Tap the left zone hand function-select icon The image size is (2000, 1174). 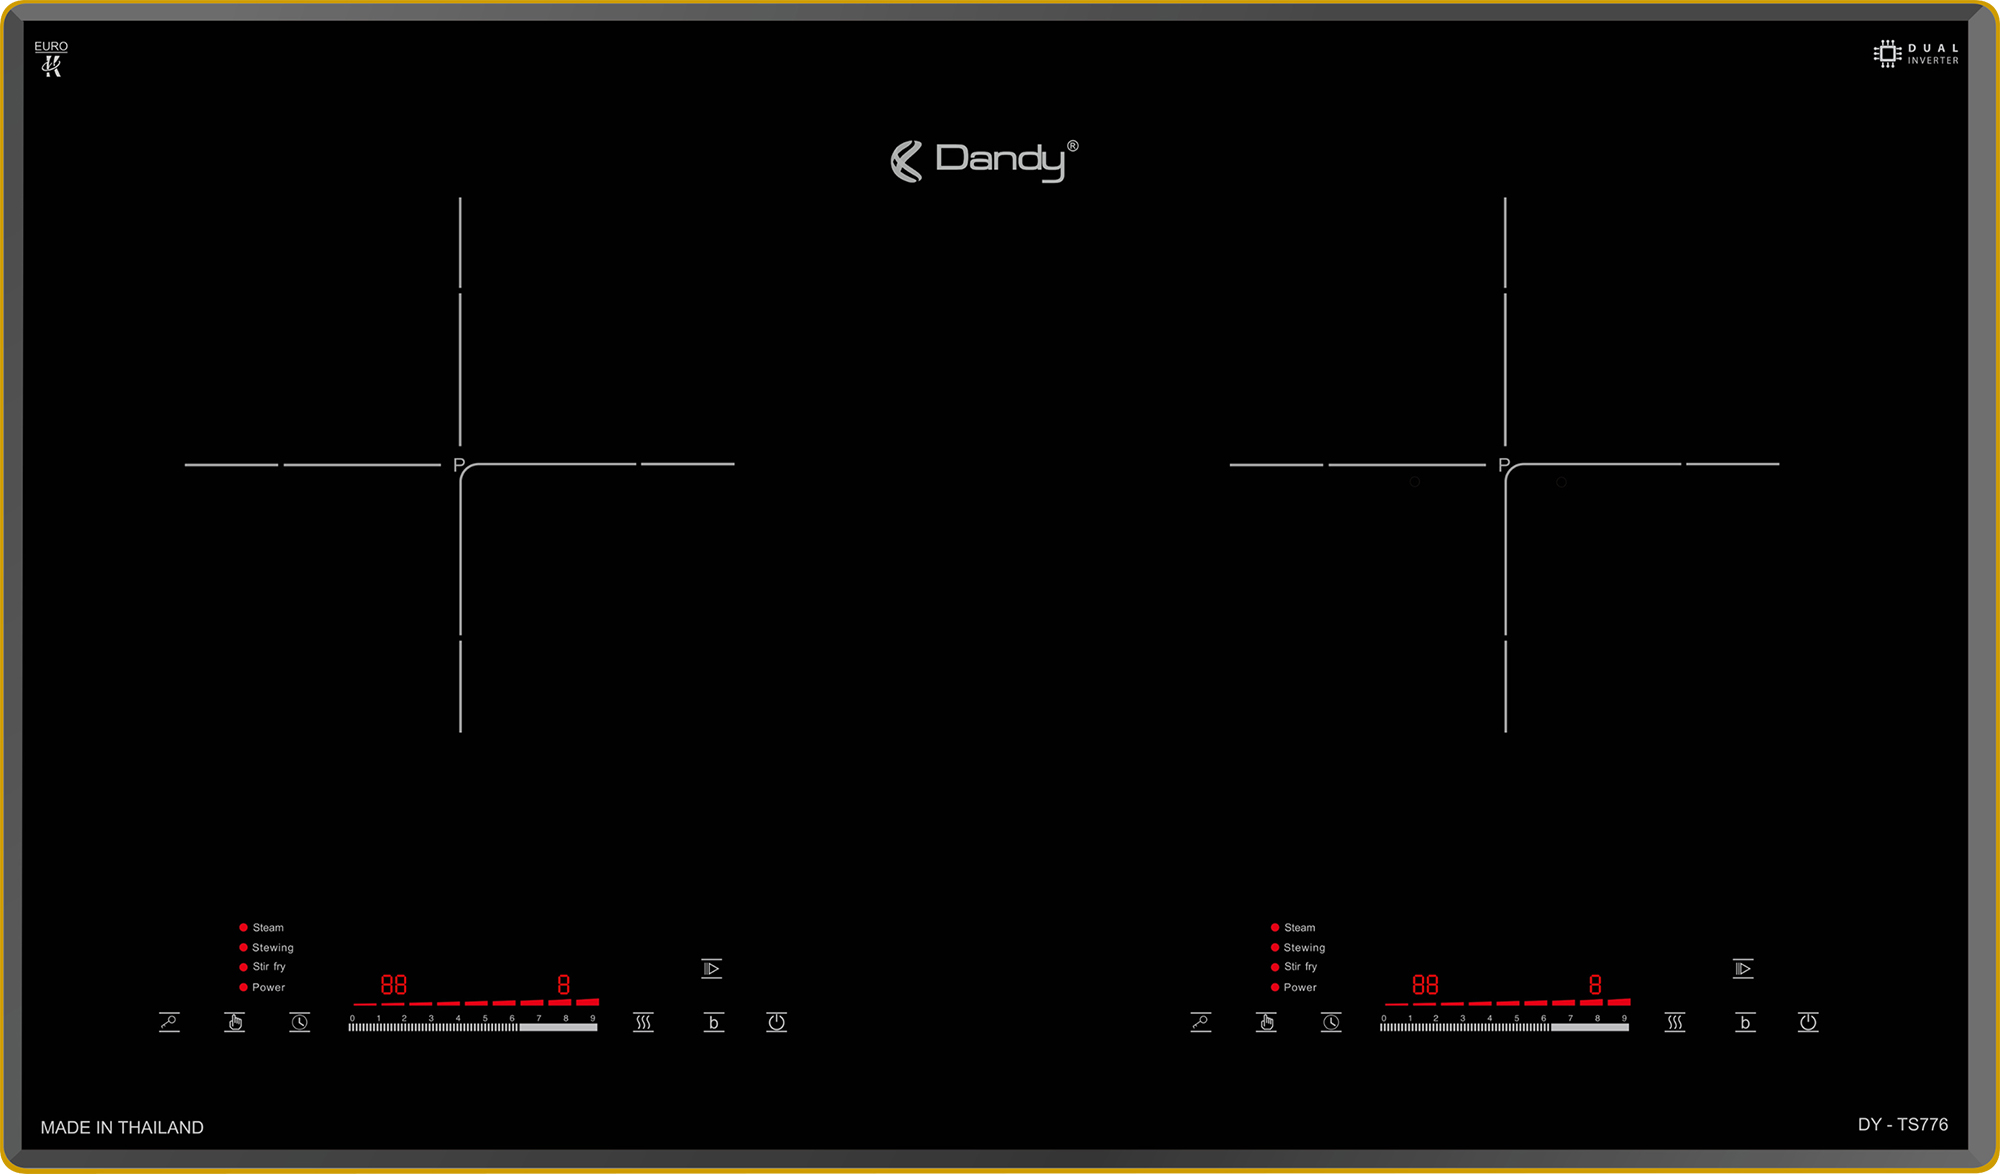pyautogui.click(x=235, y=1022)
